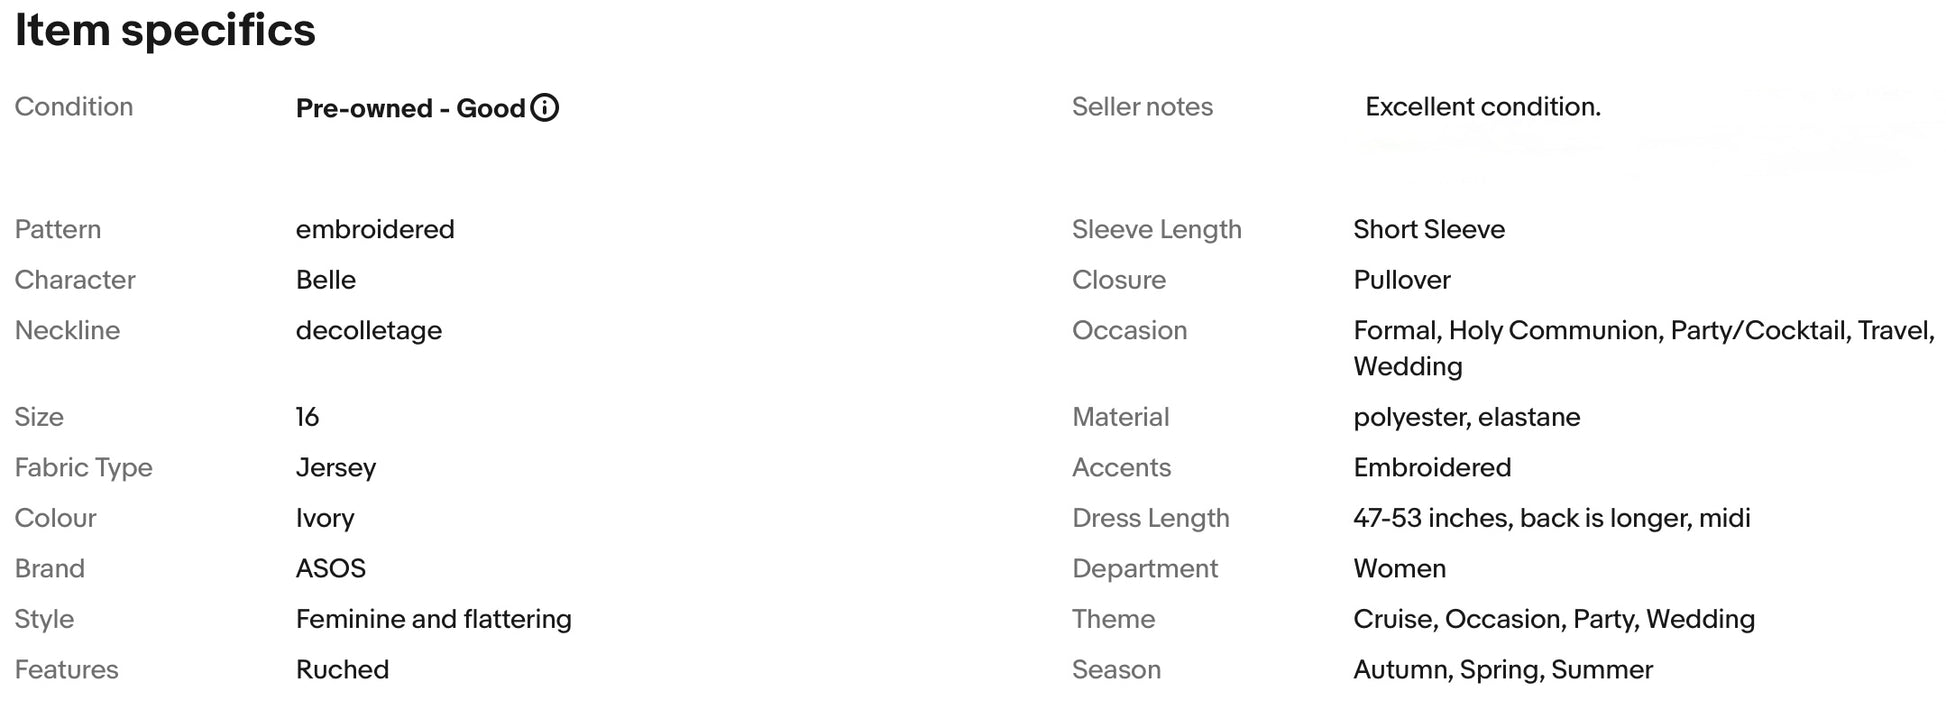
Task: Click the polyester, elastane material text
Action: click(1467, 417)
